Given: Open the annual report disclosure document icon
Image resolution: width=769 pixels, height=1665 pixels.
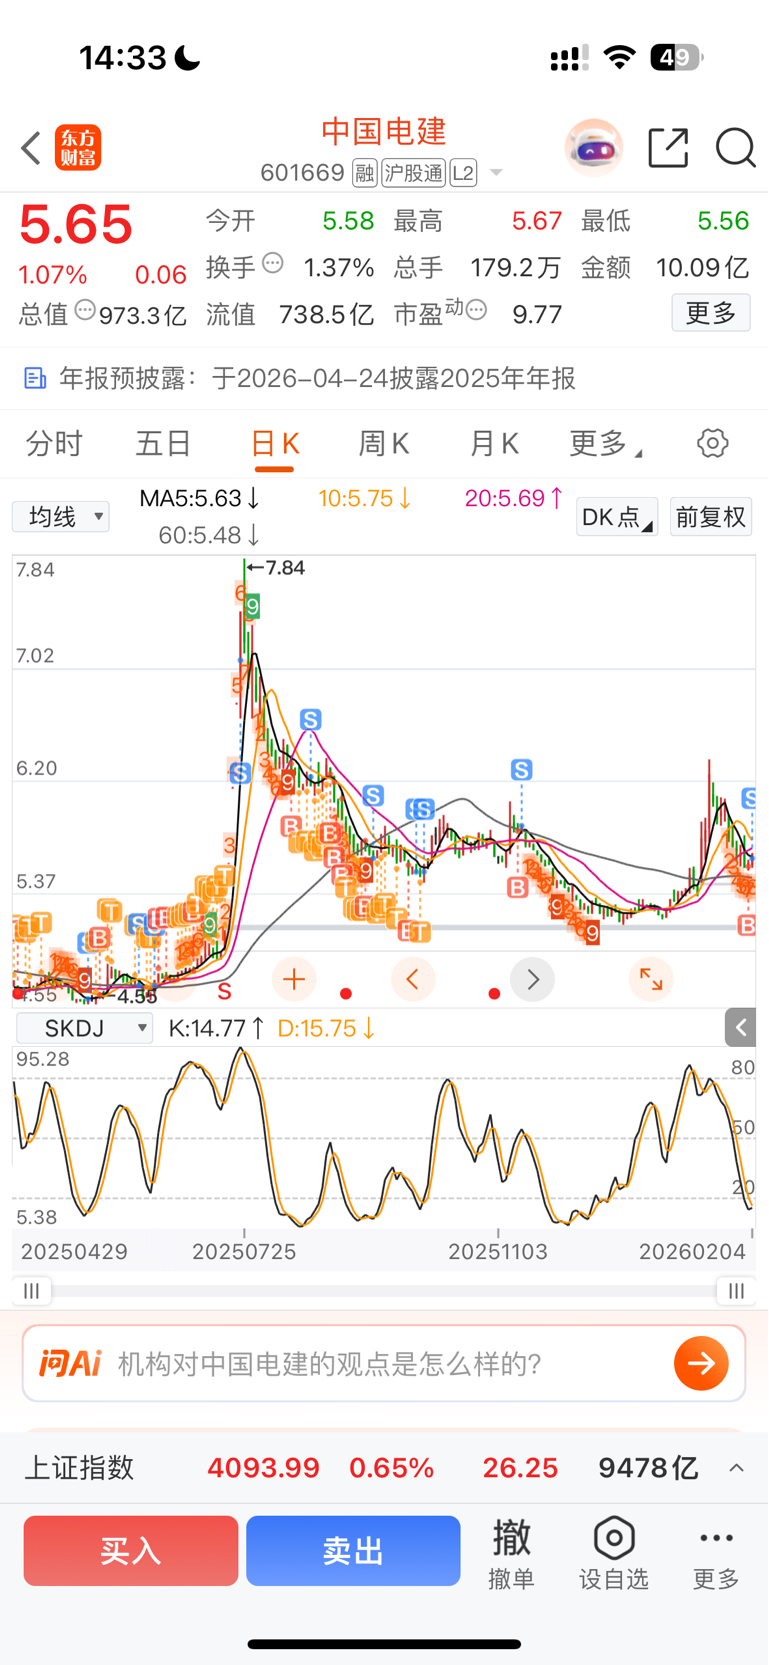Looking at the screenshot, I should [x=35, y=378].
